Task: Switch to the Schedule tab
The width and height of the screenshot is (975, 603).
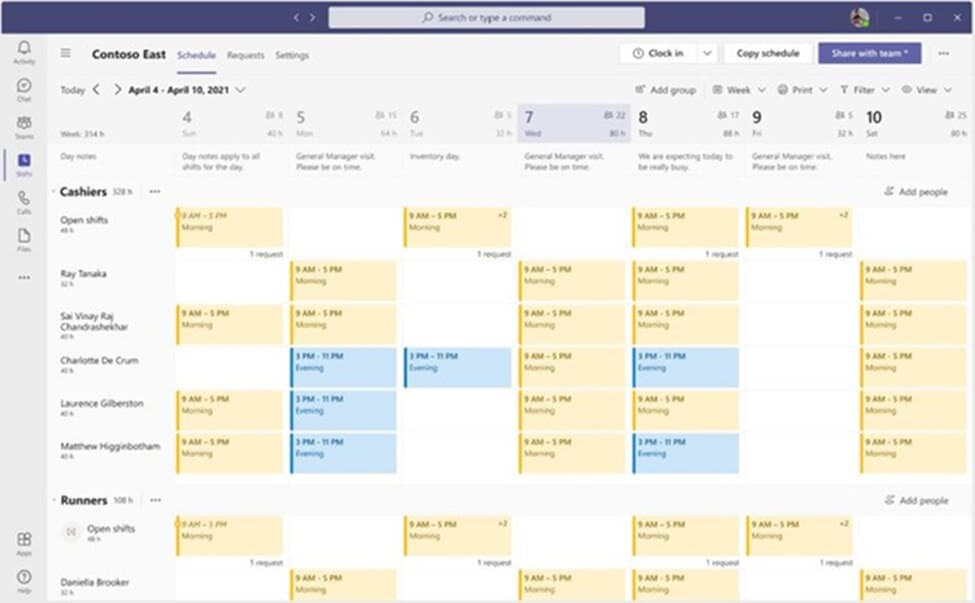Action: [196, 55]
